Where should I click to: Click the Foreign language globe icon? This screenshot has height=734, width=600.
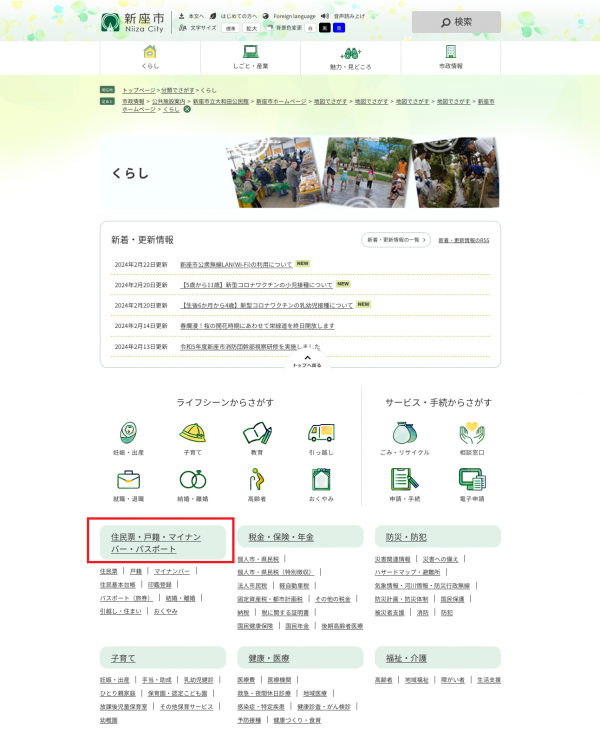[265, 16]
